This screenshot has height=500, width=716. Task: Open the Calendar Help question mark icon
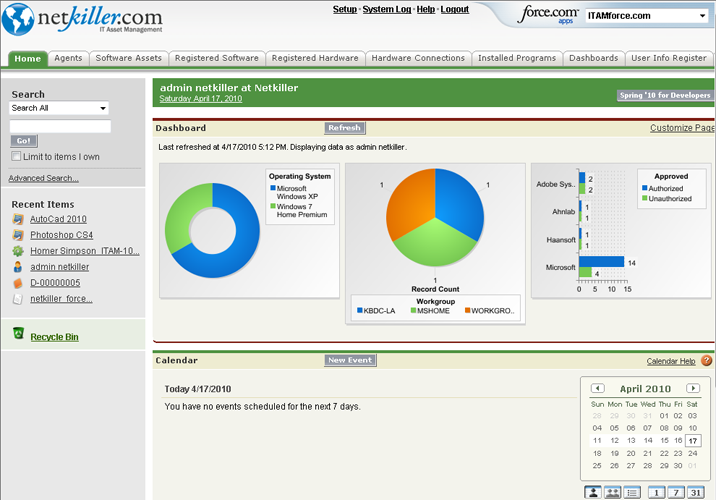click(x=706, y=360)
